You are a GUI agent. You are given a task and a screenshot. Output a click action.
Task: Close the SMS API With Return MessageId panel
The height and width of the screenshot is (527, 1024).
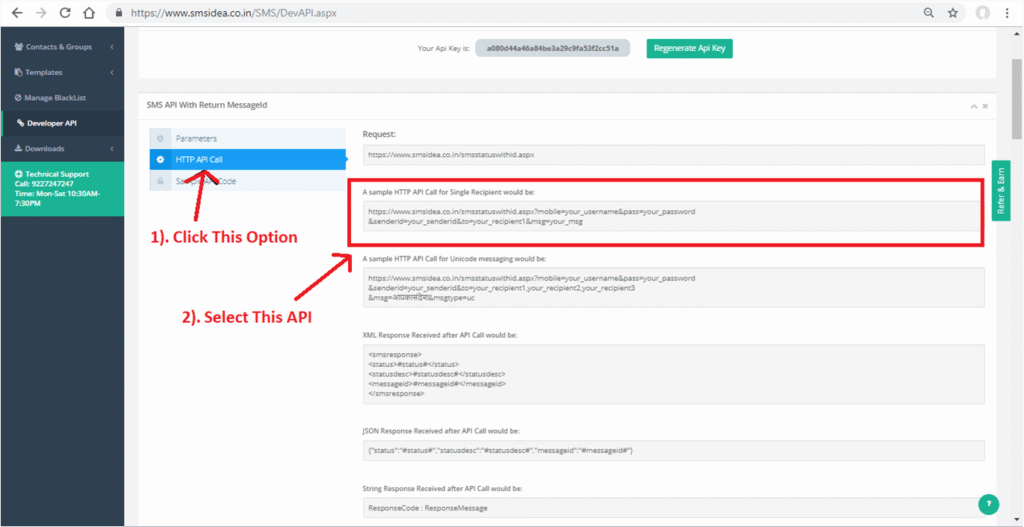pyautogui.click(x=985, y=105)
